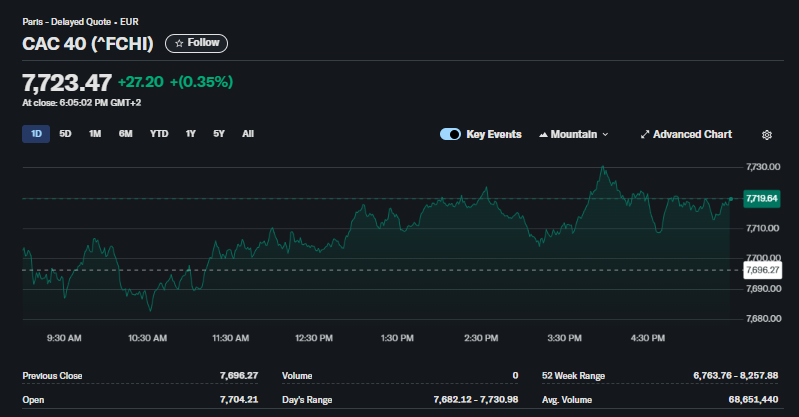
Task: Open chart settings gear icon
Action: 766,135
